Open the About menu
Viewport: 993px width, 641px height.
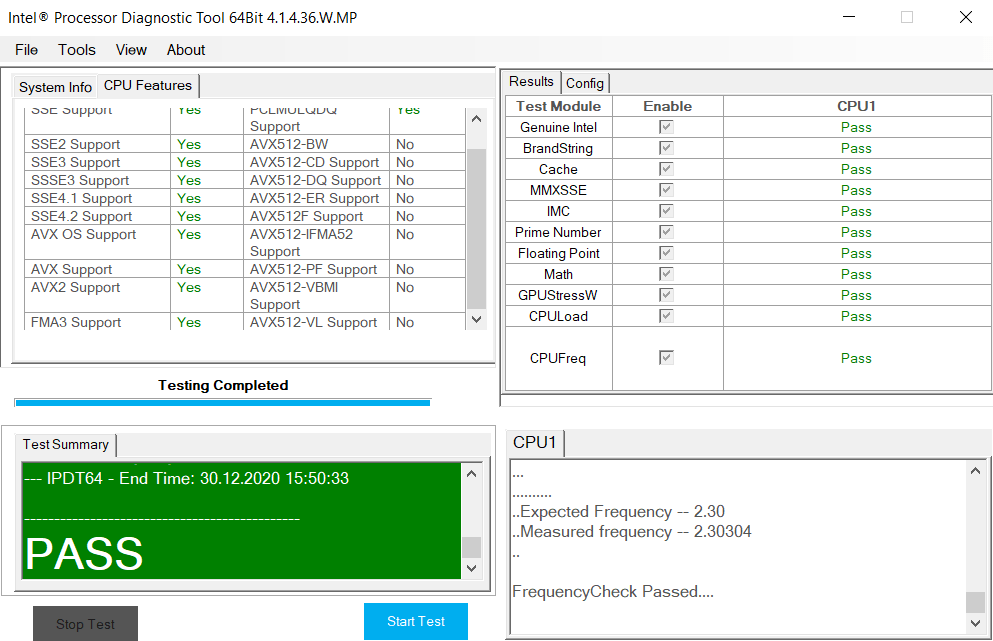pyautogui.click(x=186, y=50)
